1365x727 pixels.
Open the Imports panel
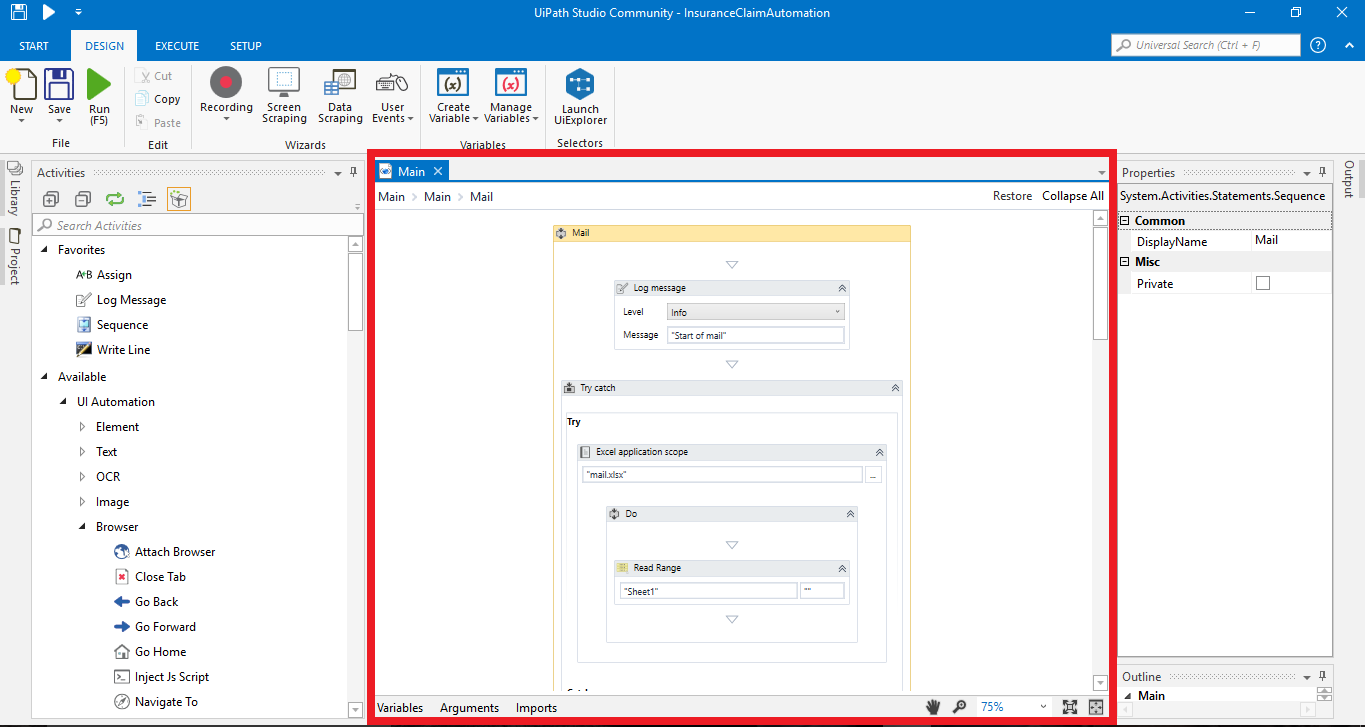pyautogui.click(x=536, y=708)
